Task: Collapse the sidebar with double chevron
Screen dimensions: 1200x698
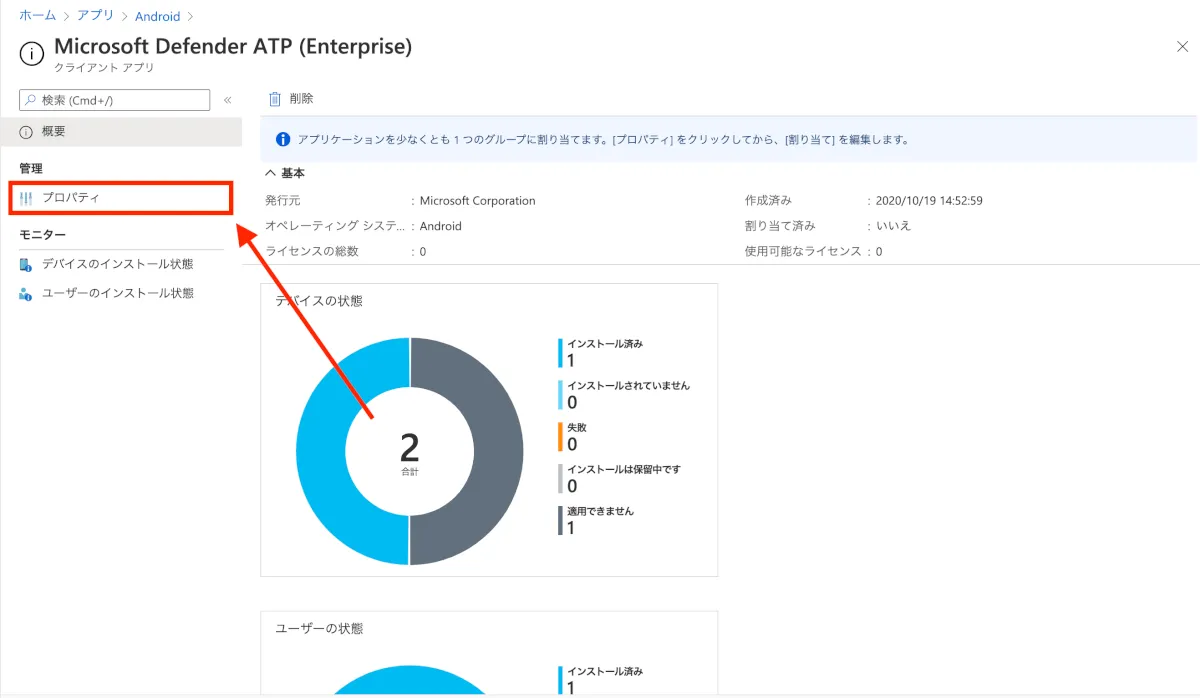Action: [x=227, y=100]
